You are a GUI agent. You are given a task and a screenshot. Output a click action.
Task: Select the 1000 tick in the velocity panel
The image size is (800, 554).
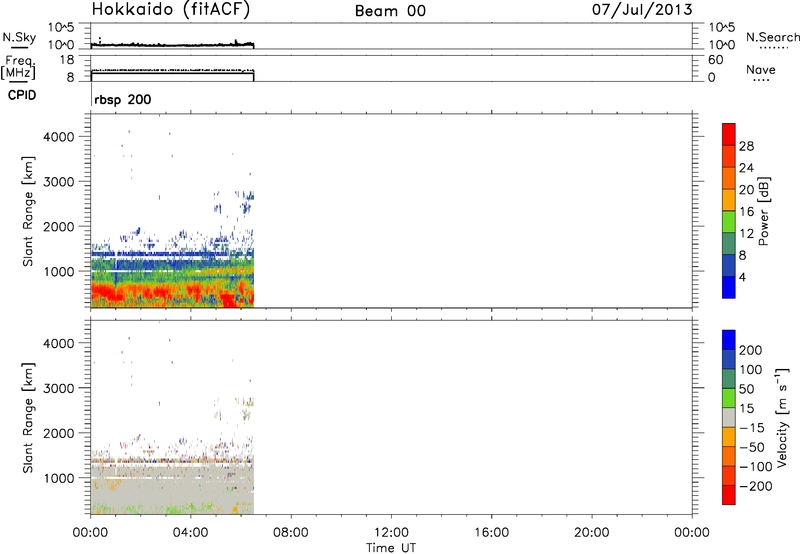click(58, 478)
